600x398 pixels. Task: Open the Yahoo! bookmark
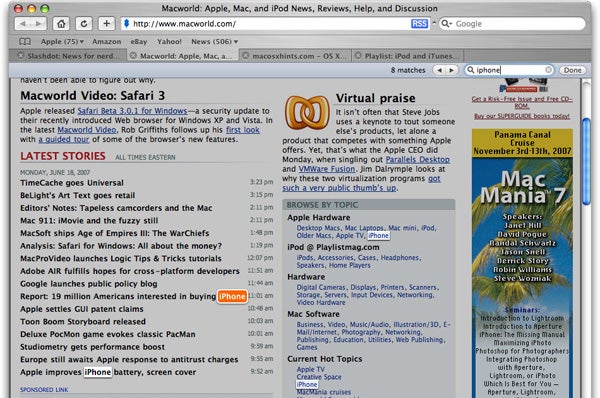tap(169, 41)
